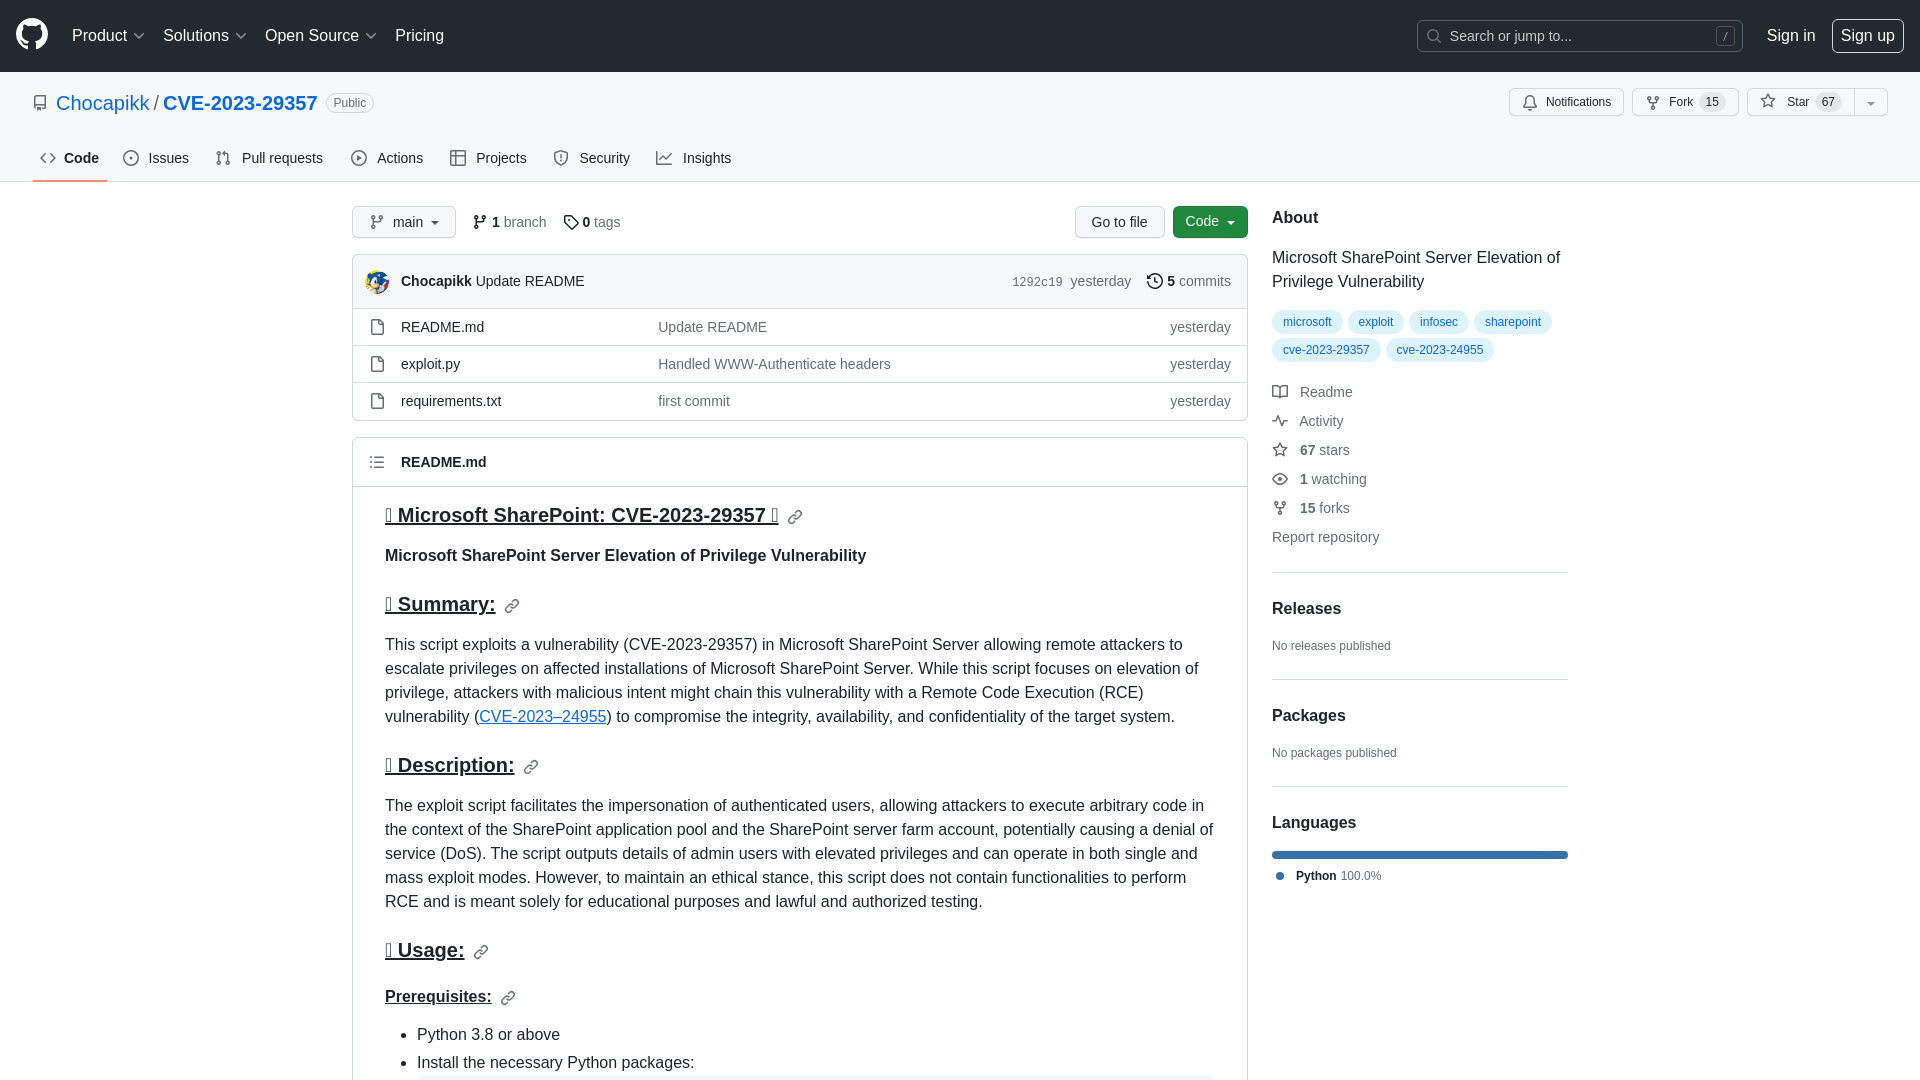
Task: Copy anchor link for Microsoft SharePoint heading
Action: [795, 517]
